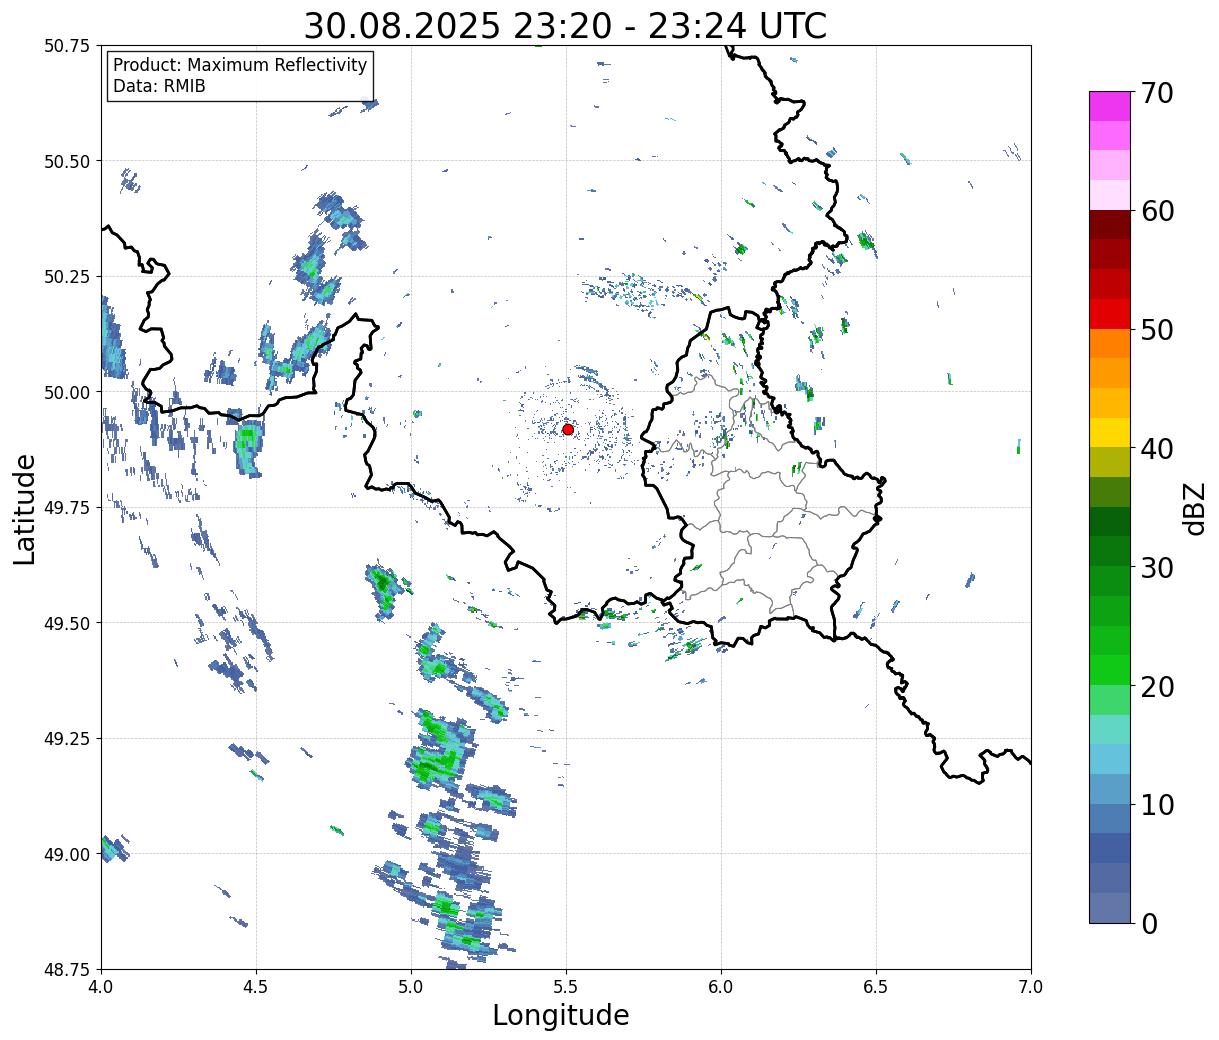Click the magenta top colorbar swatch
The image size is (1219, 1040).
pyautogui.click(x=1110, y=106)
